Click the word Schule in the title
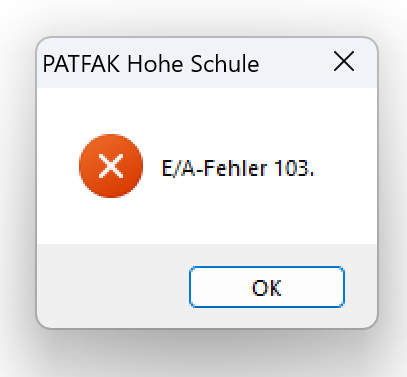 [x=225, y=63]
